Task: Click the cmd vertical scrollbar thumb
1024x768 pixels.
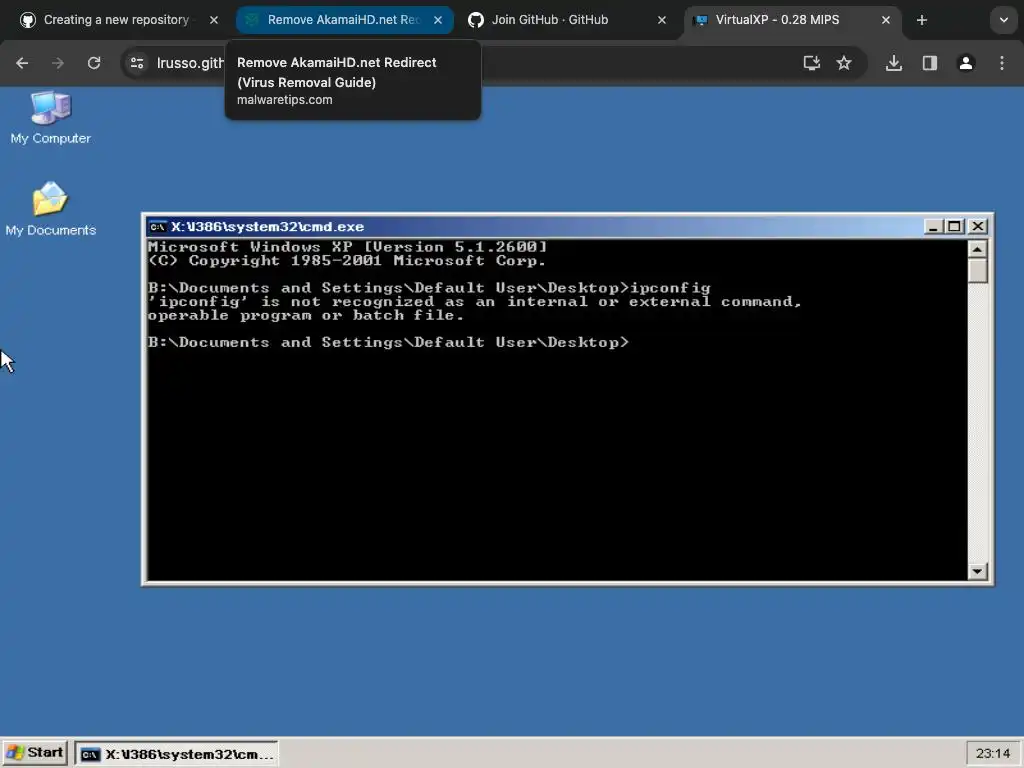Action: point(977,270)
